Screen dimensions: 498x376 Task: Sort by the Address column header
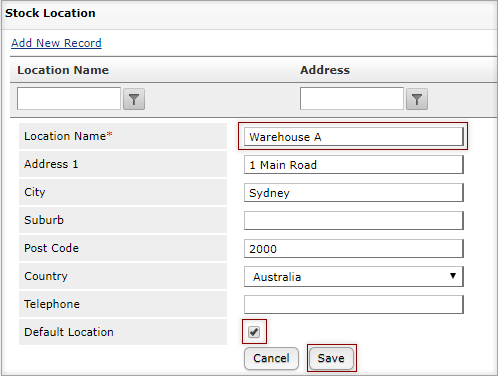[325, 70]
